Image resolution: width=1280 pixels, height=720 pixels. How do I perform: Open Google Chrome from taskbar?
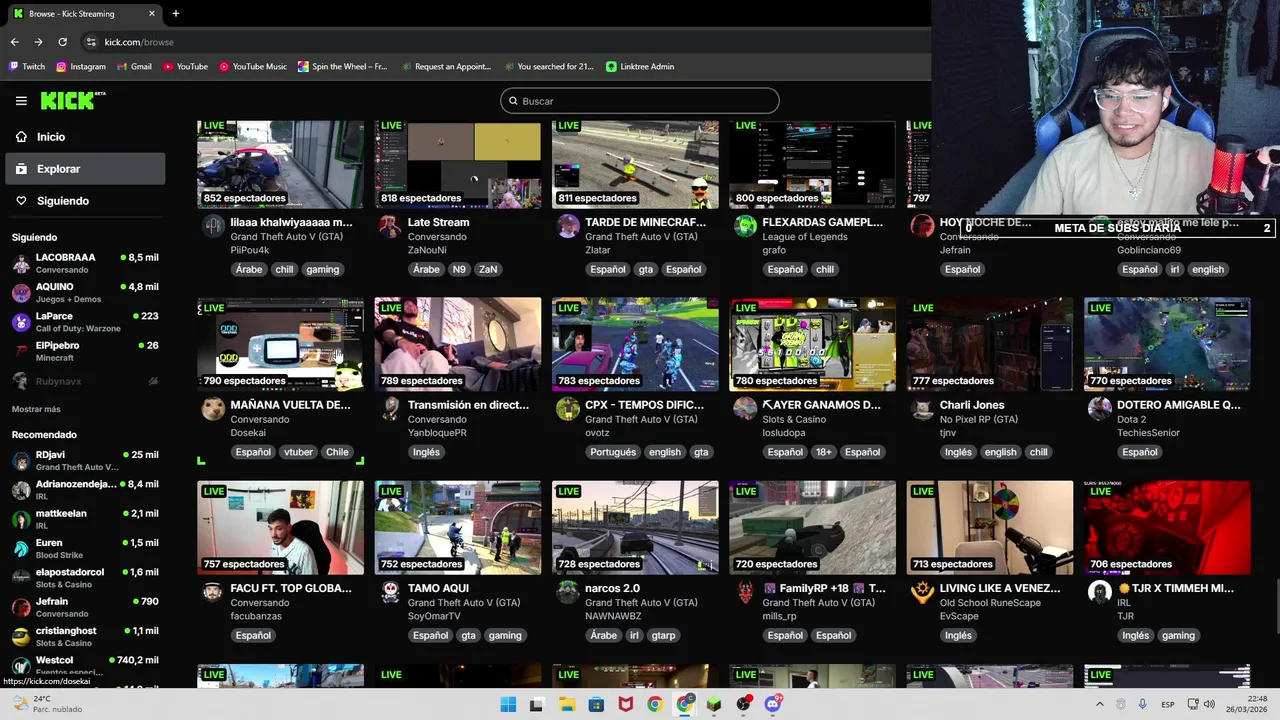click(x=654, y=704)
